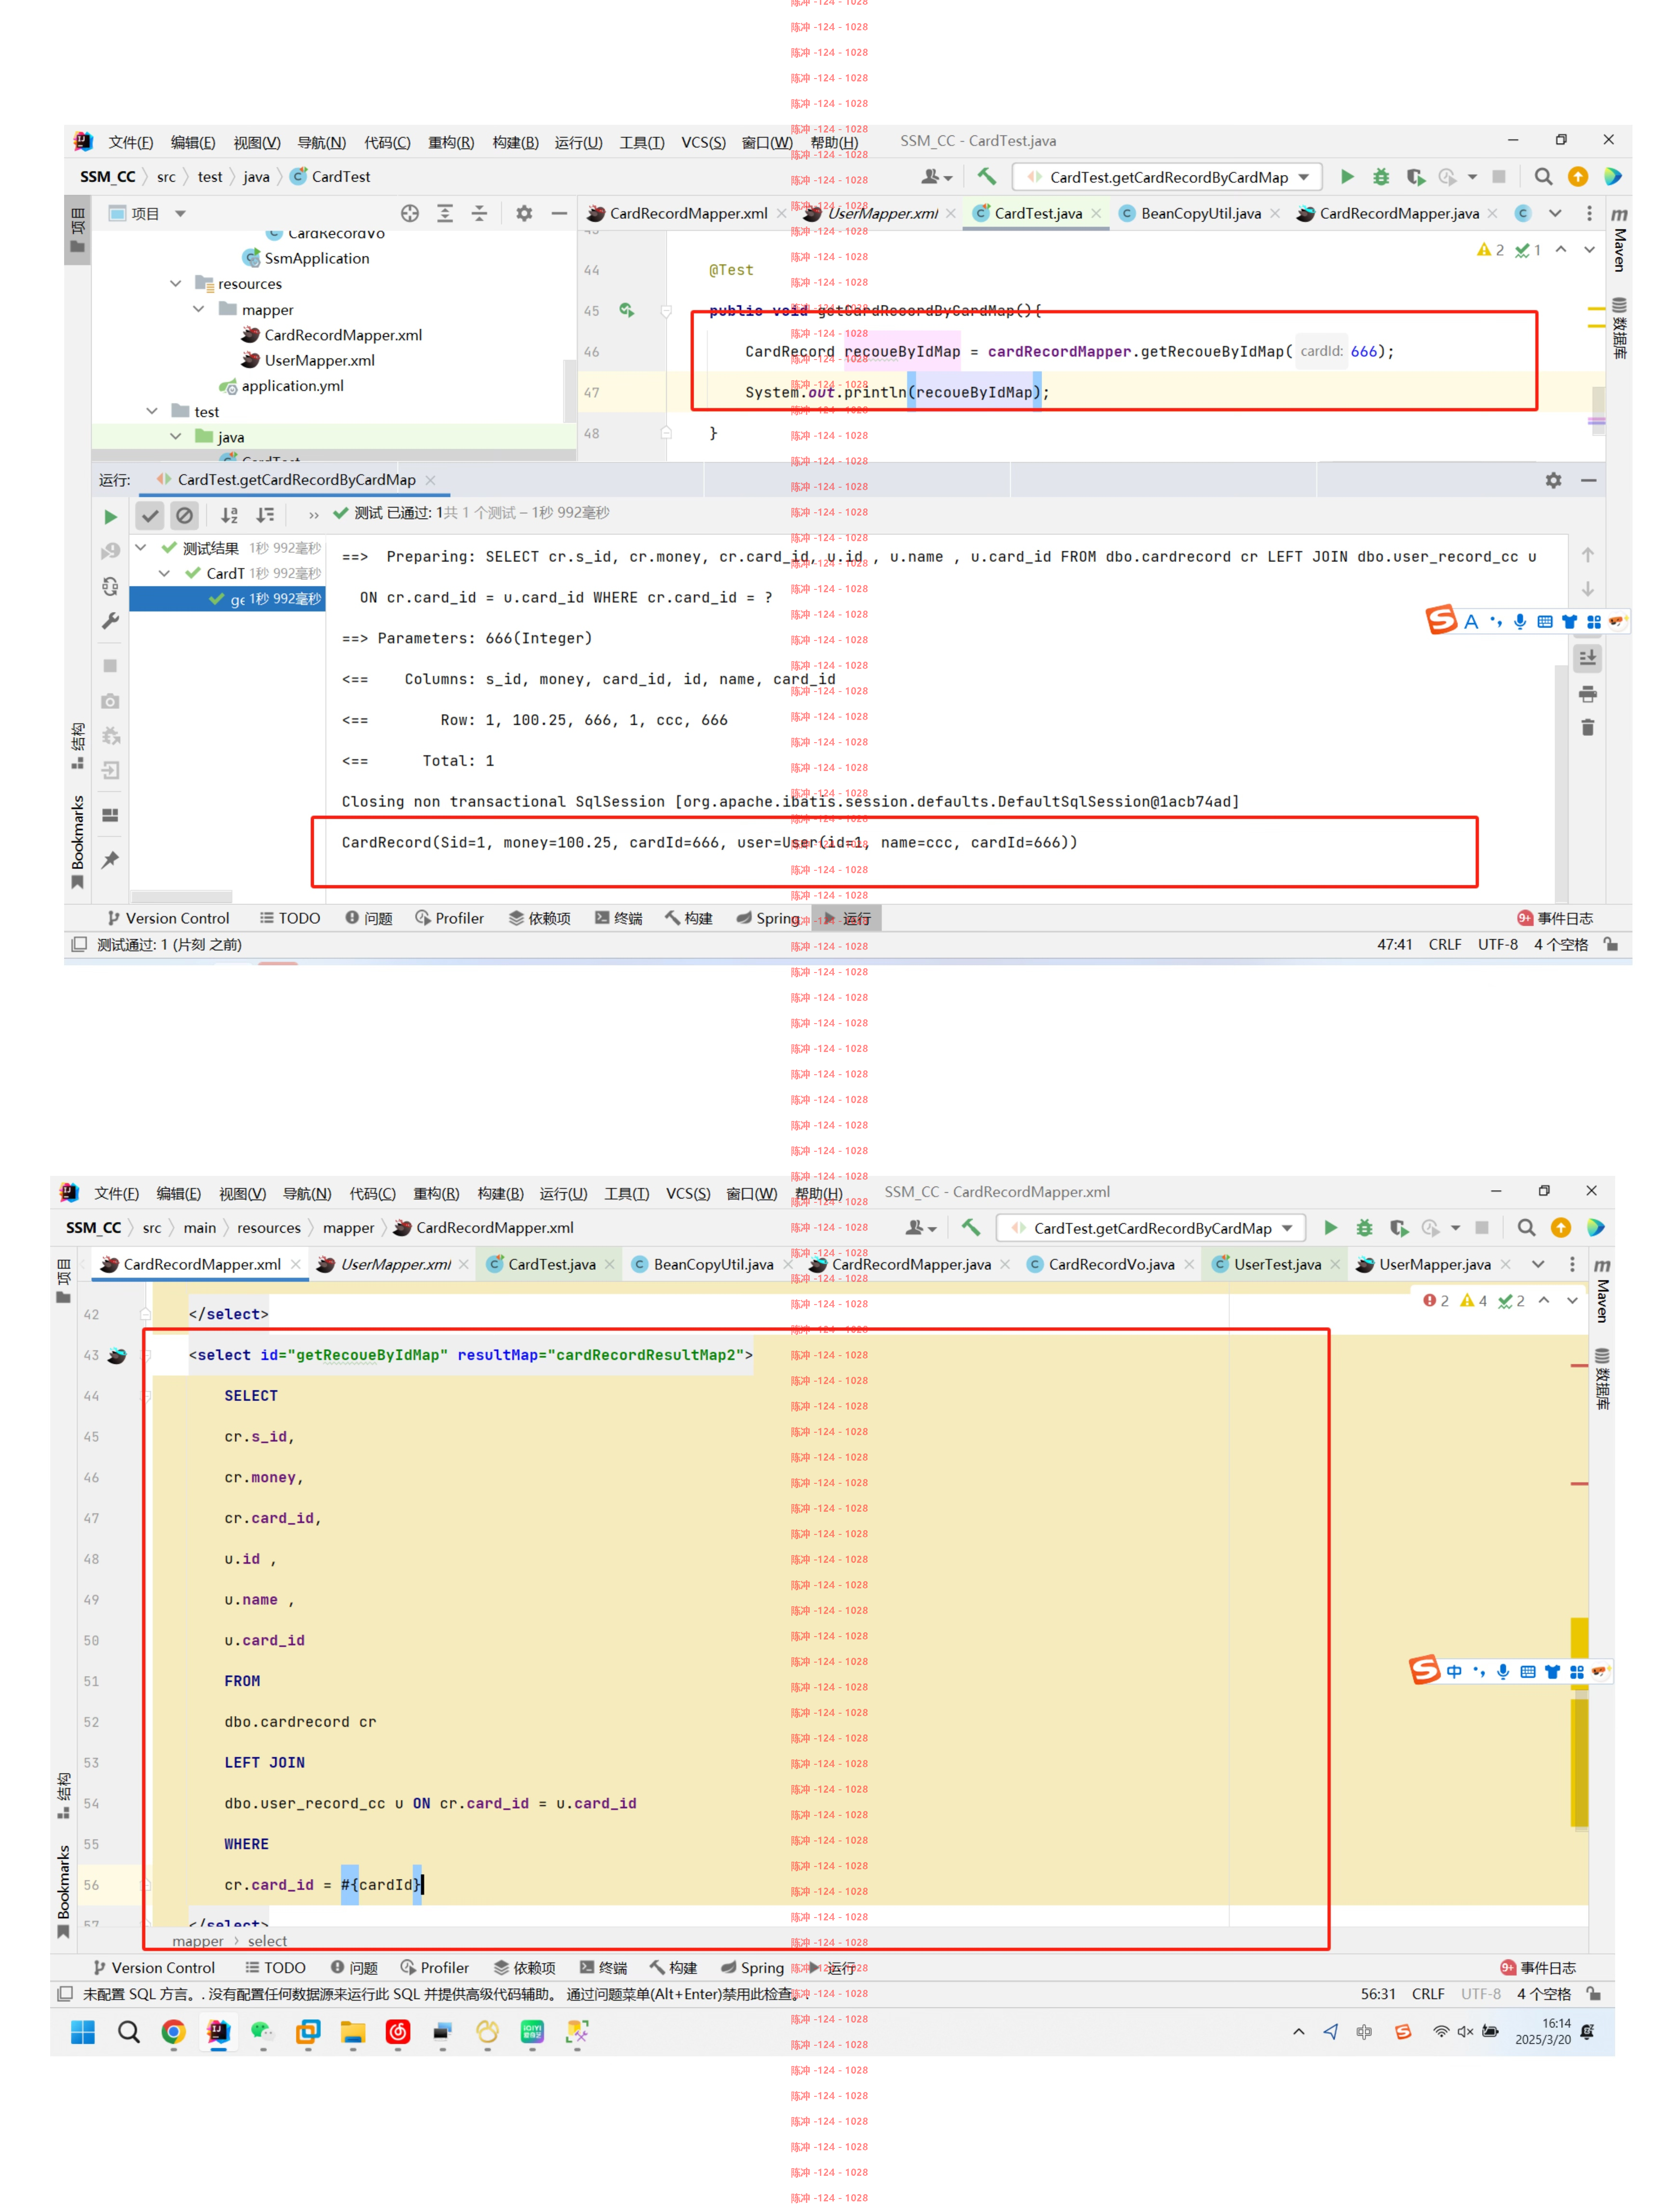This screenshot has height=2212, width=1659.
Task: Open Version Control panel in the CardTest.java window
Action: tap(168, 918)
